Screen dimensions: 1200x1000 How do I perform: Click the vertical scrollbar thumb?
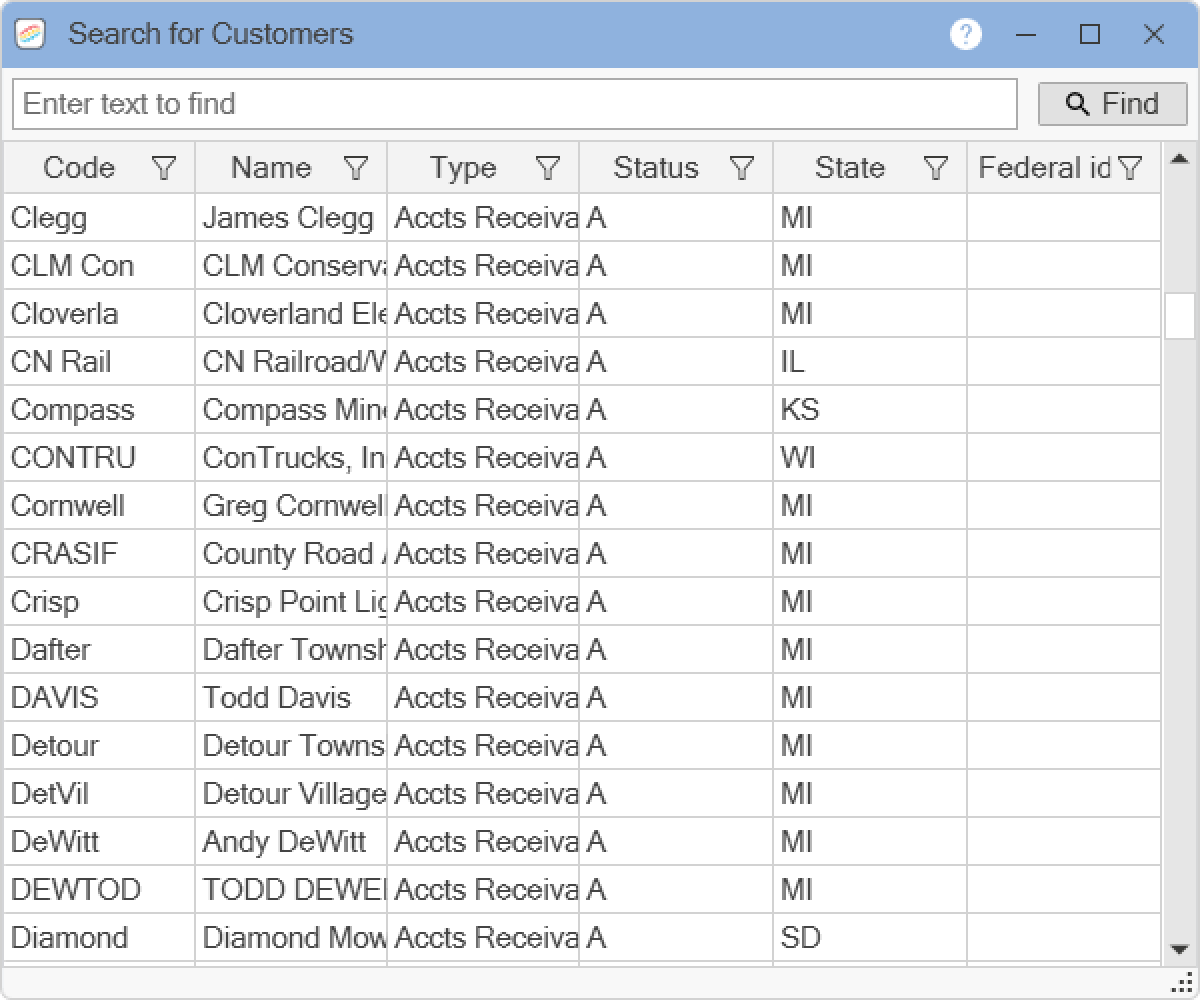[x=1180, y=316]
